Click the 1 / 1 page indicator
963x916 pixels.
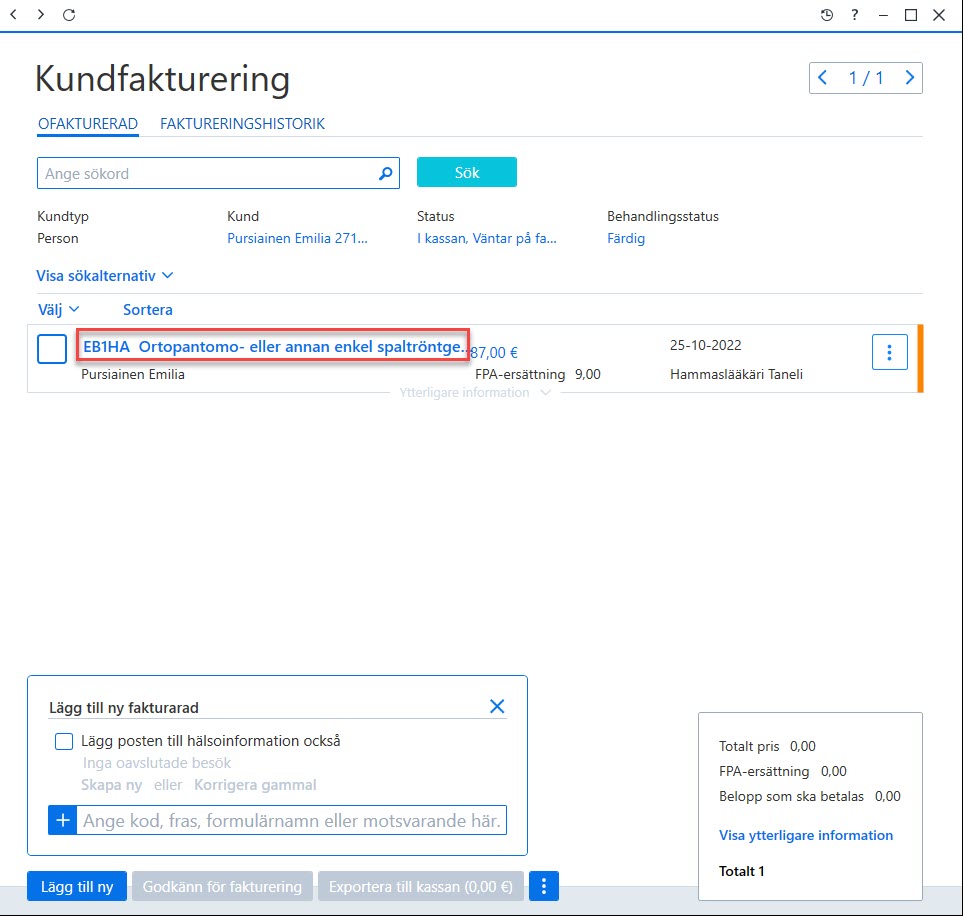866,77
